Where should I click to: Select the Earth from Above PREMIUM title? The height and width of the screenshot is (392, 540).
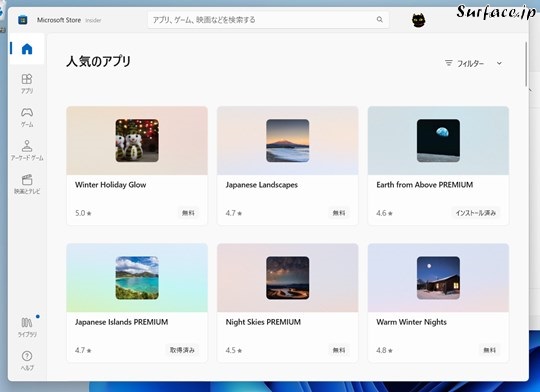(425, 185)
